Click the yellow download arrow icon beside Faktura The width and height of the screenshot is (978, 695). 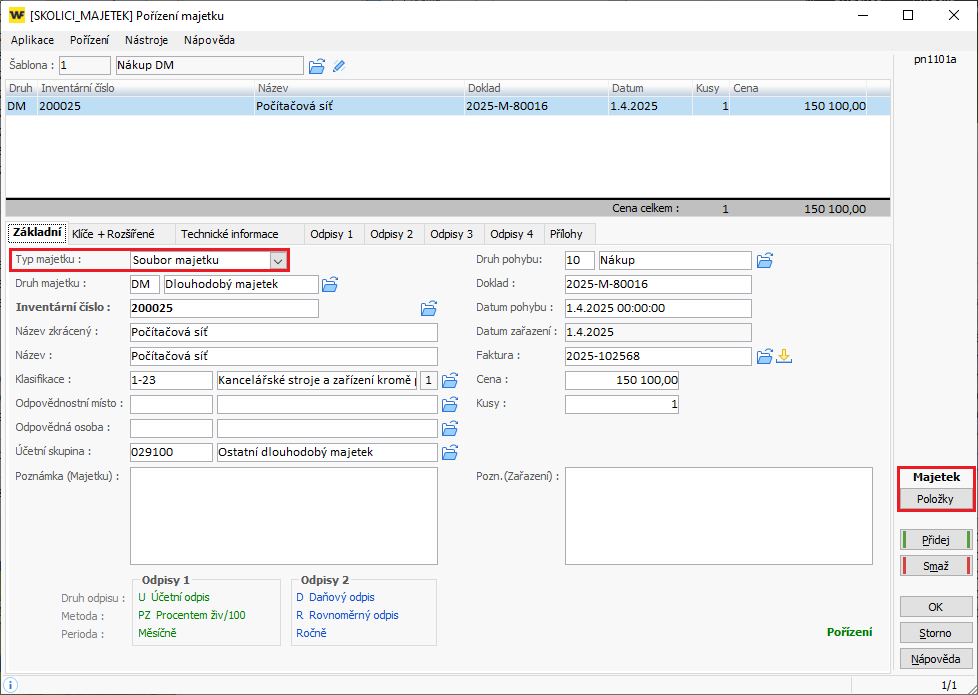784,356
